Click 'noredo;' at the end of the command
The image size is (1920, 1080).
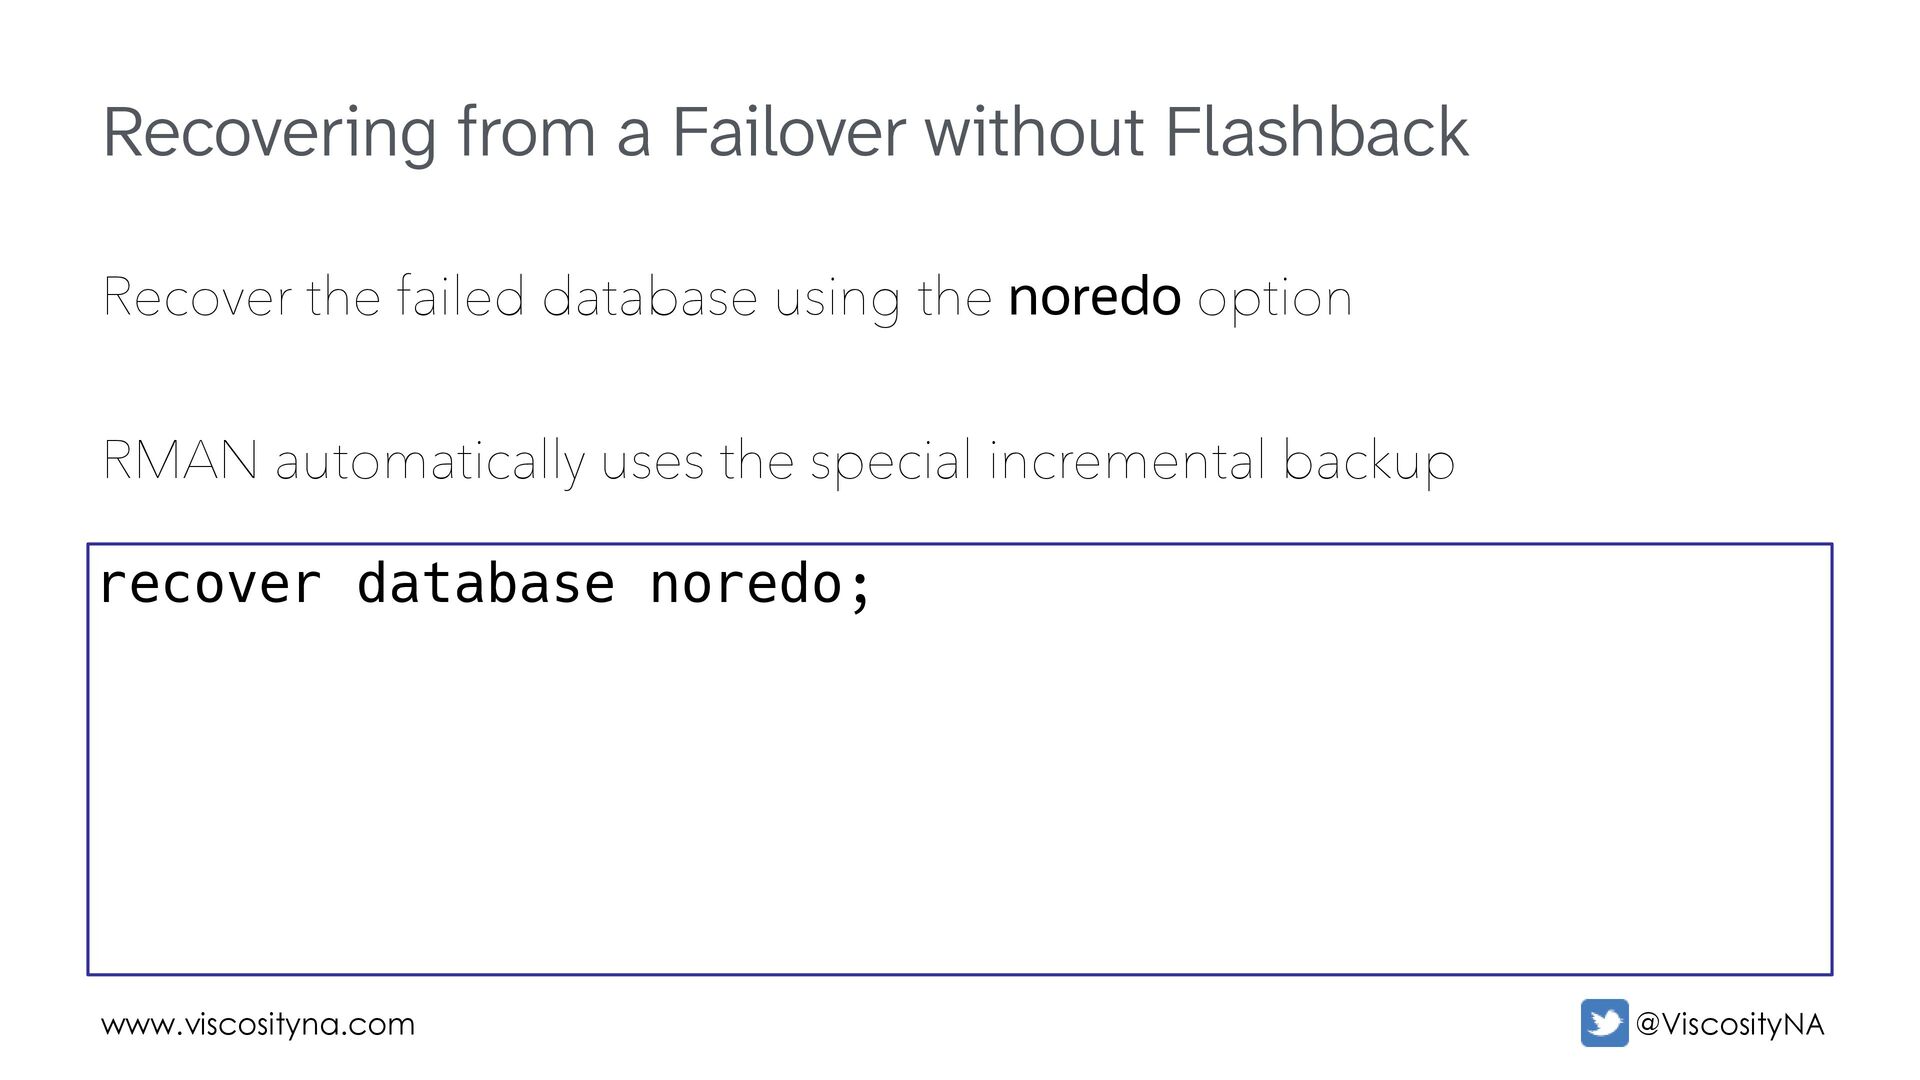(x=761, y=584)
